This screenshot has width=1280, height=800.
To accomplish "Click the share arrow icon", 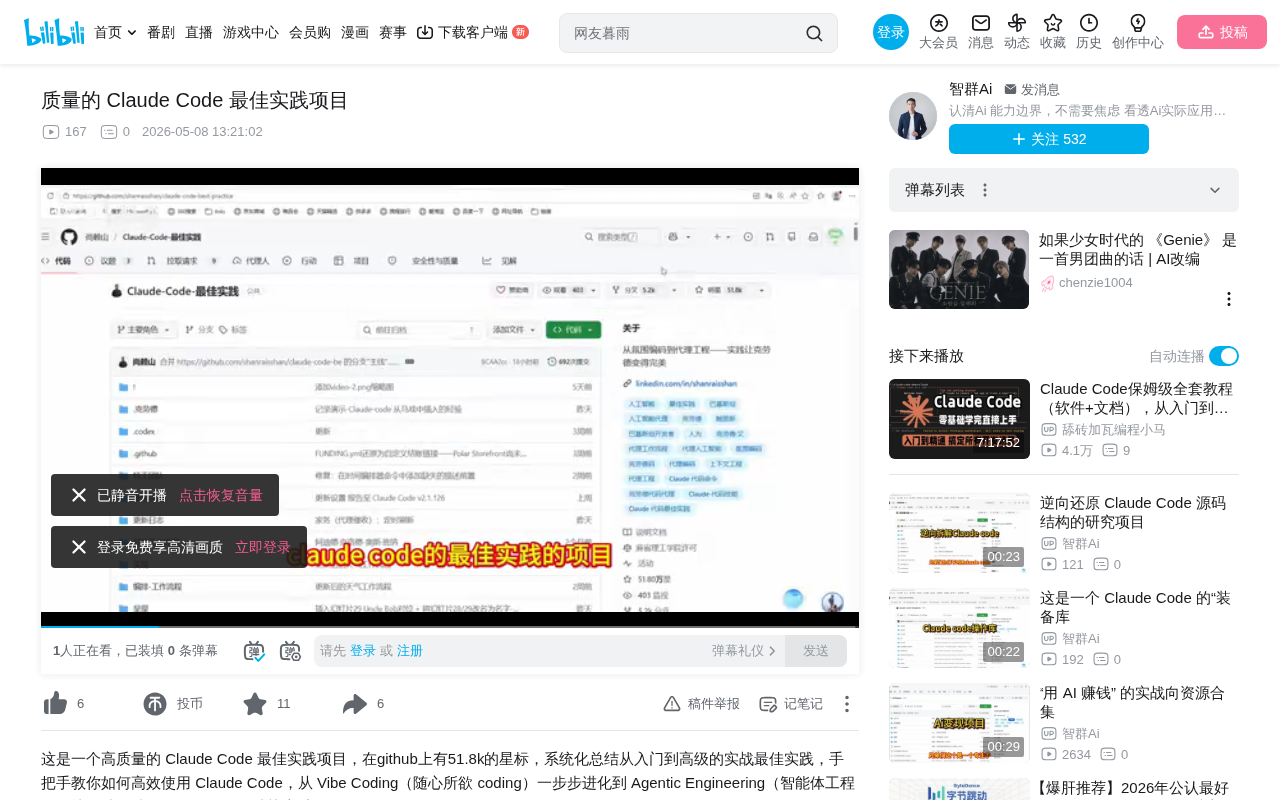I will point(355,704).
